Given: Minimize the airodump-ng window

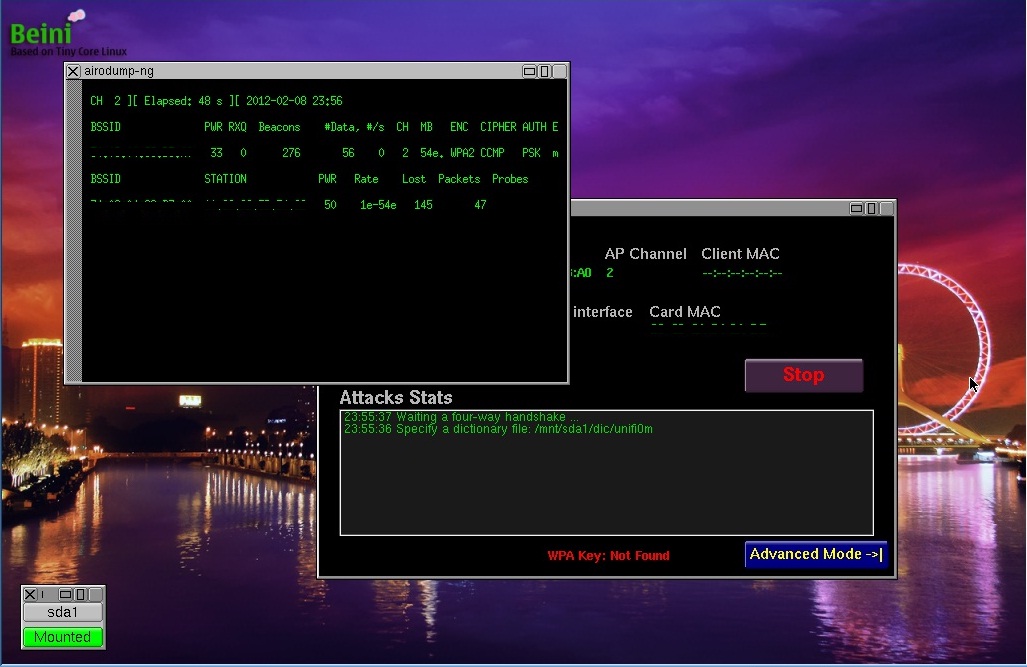Looking at the screenshot, I should (527, 71).
